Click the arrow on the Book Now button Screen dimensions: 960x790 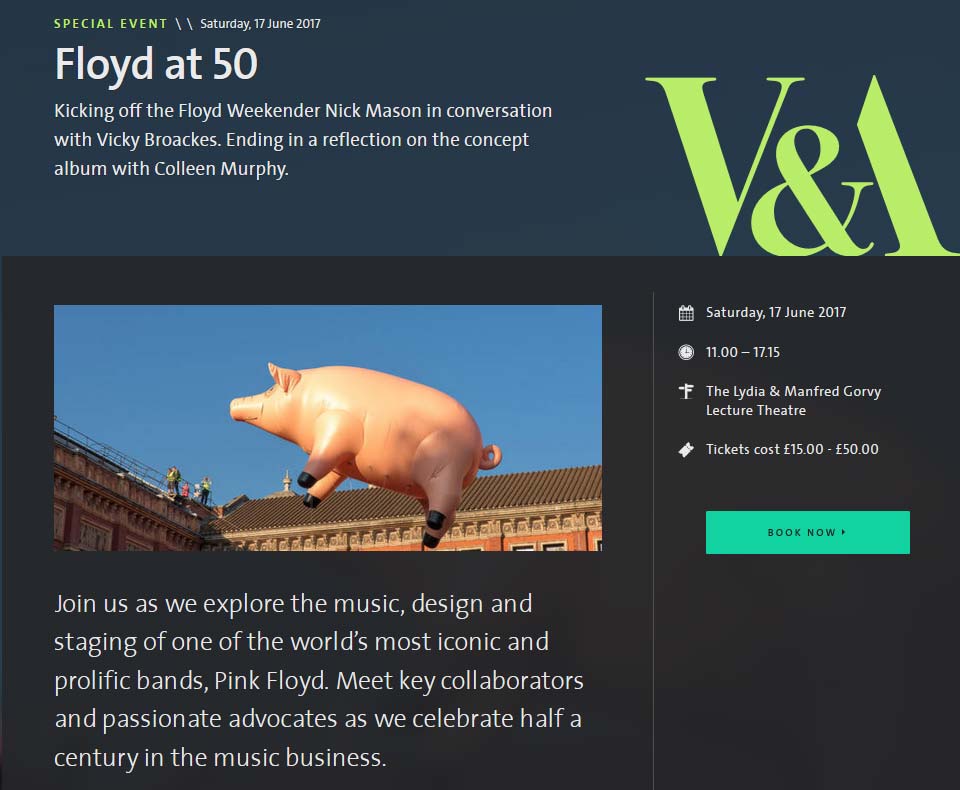[x=844, y=532]
